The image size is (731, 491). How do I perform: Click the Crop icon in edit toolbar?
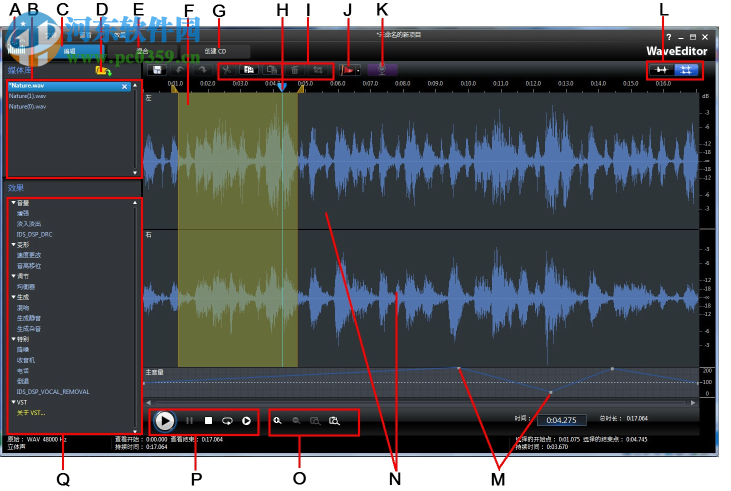click(318, 70)
